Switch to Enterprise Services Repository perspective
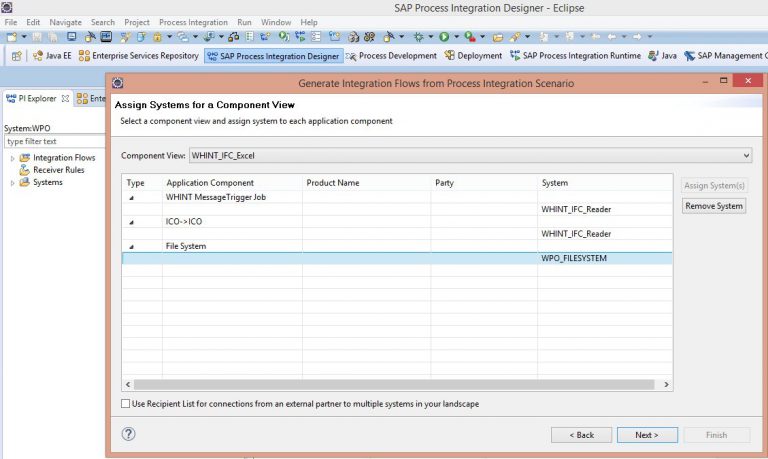The height and width of the screenshot is (459, 768). point(139,56)
